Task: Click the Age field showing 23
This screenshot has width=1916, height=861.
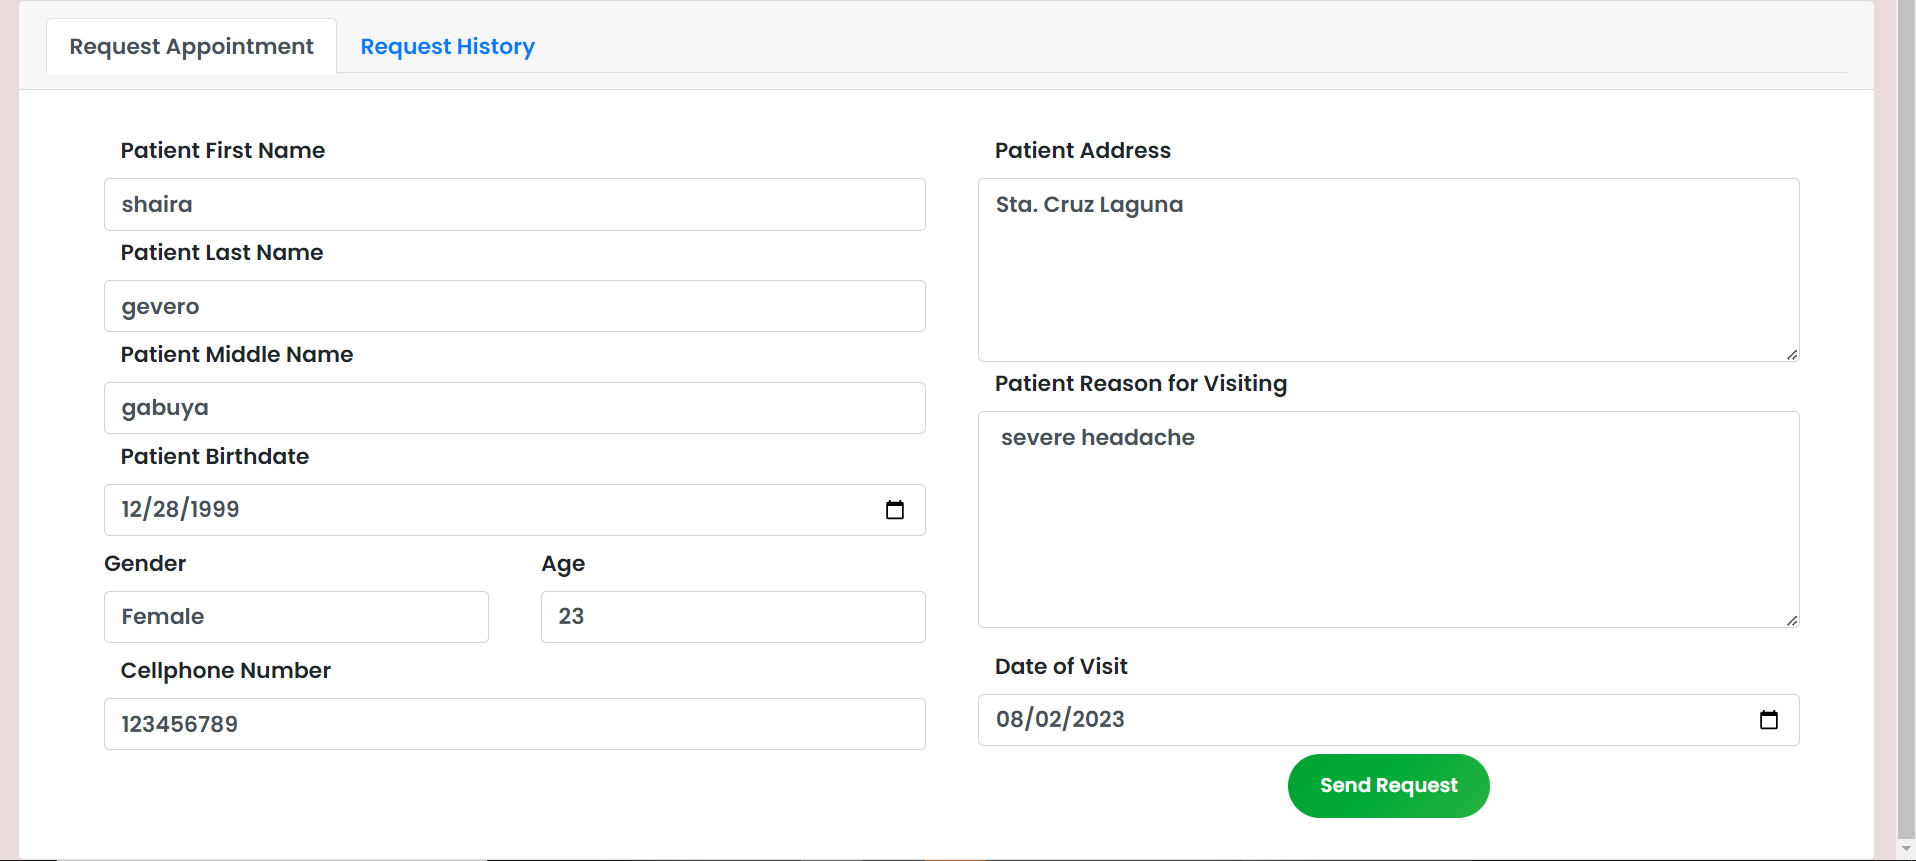Action: pyautogui.click(x=732, y=617)
